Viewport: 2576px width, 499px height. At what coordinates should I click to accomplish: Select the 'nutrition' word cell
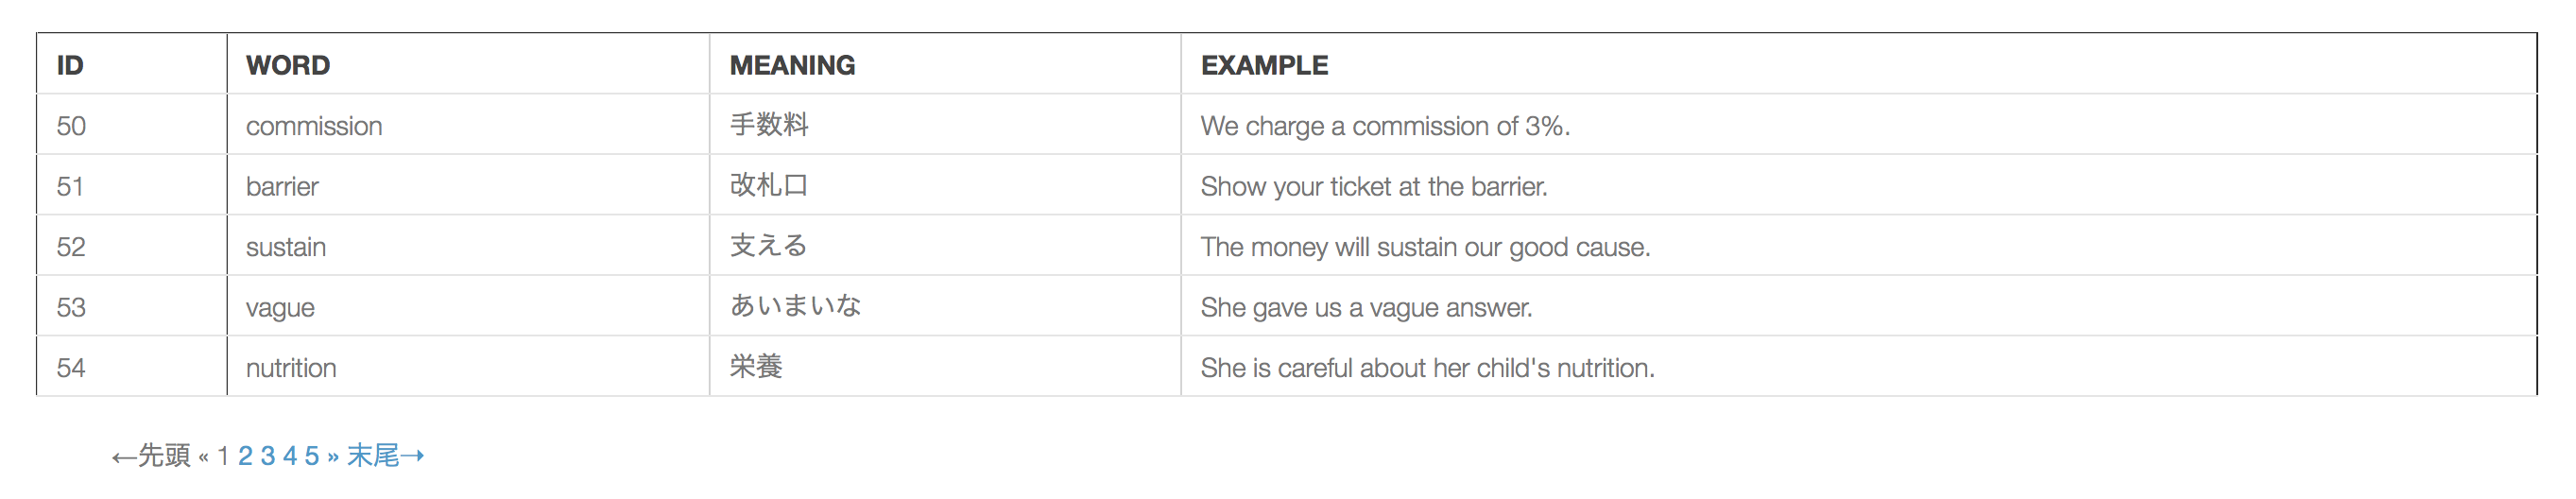[x=468, y=367]
